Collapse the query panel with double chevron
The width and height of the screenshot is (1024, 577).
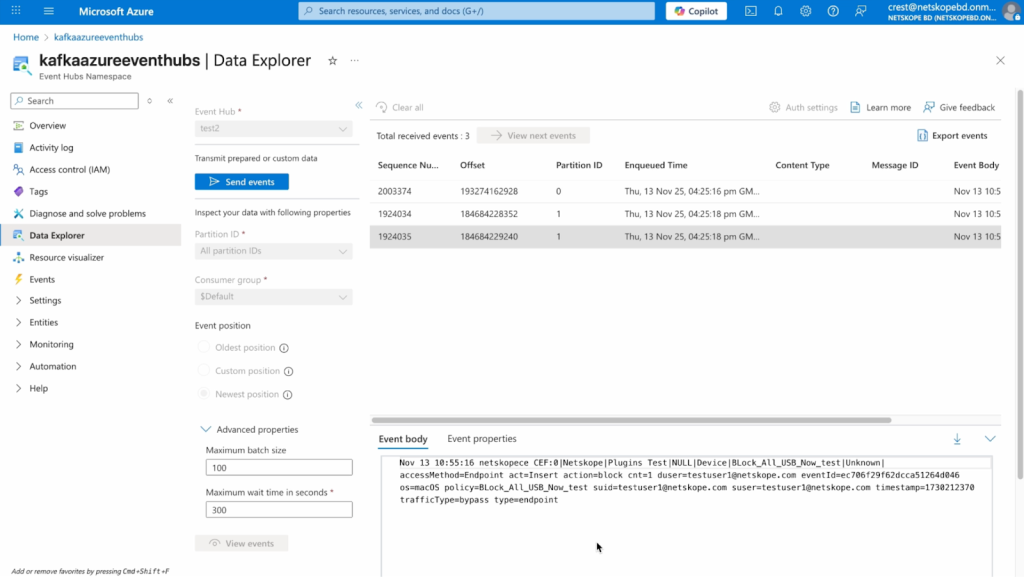point(359,105)
